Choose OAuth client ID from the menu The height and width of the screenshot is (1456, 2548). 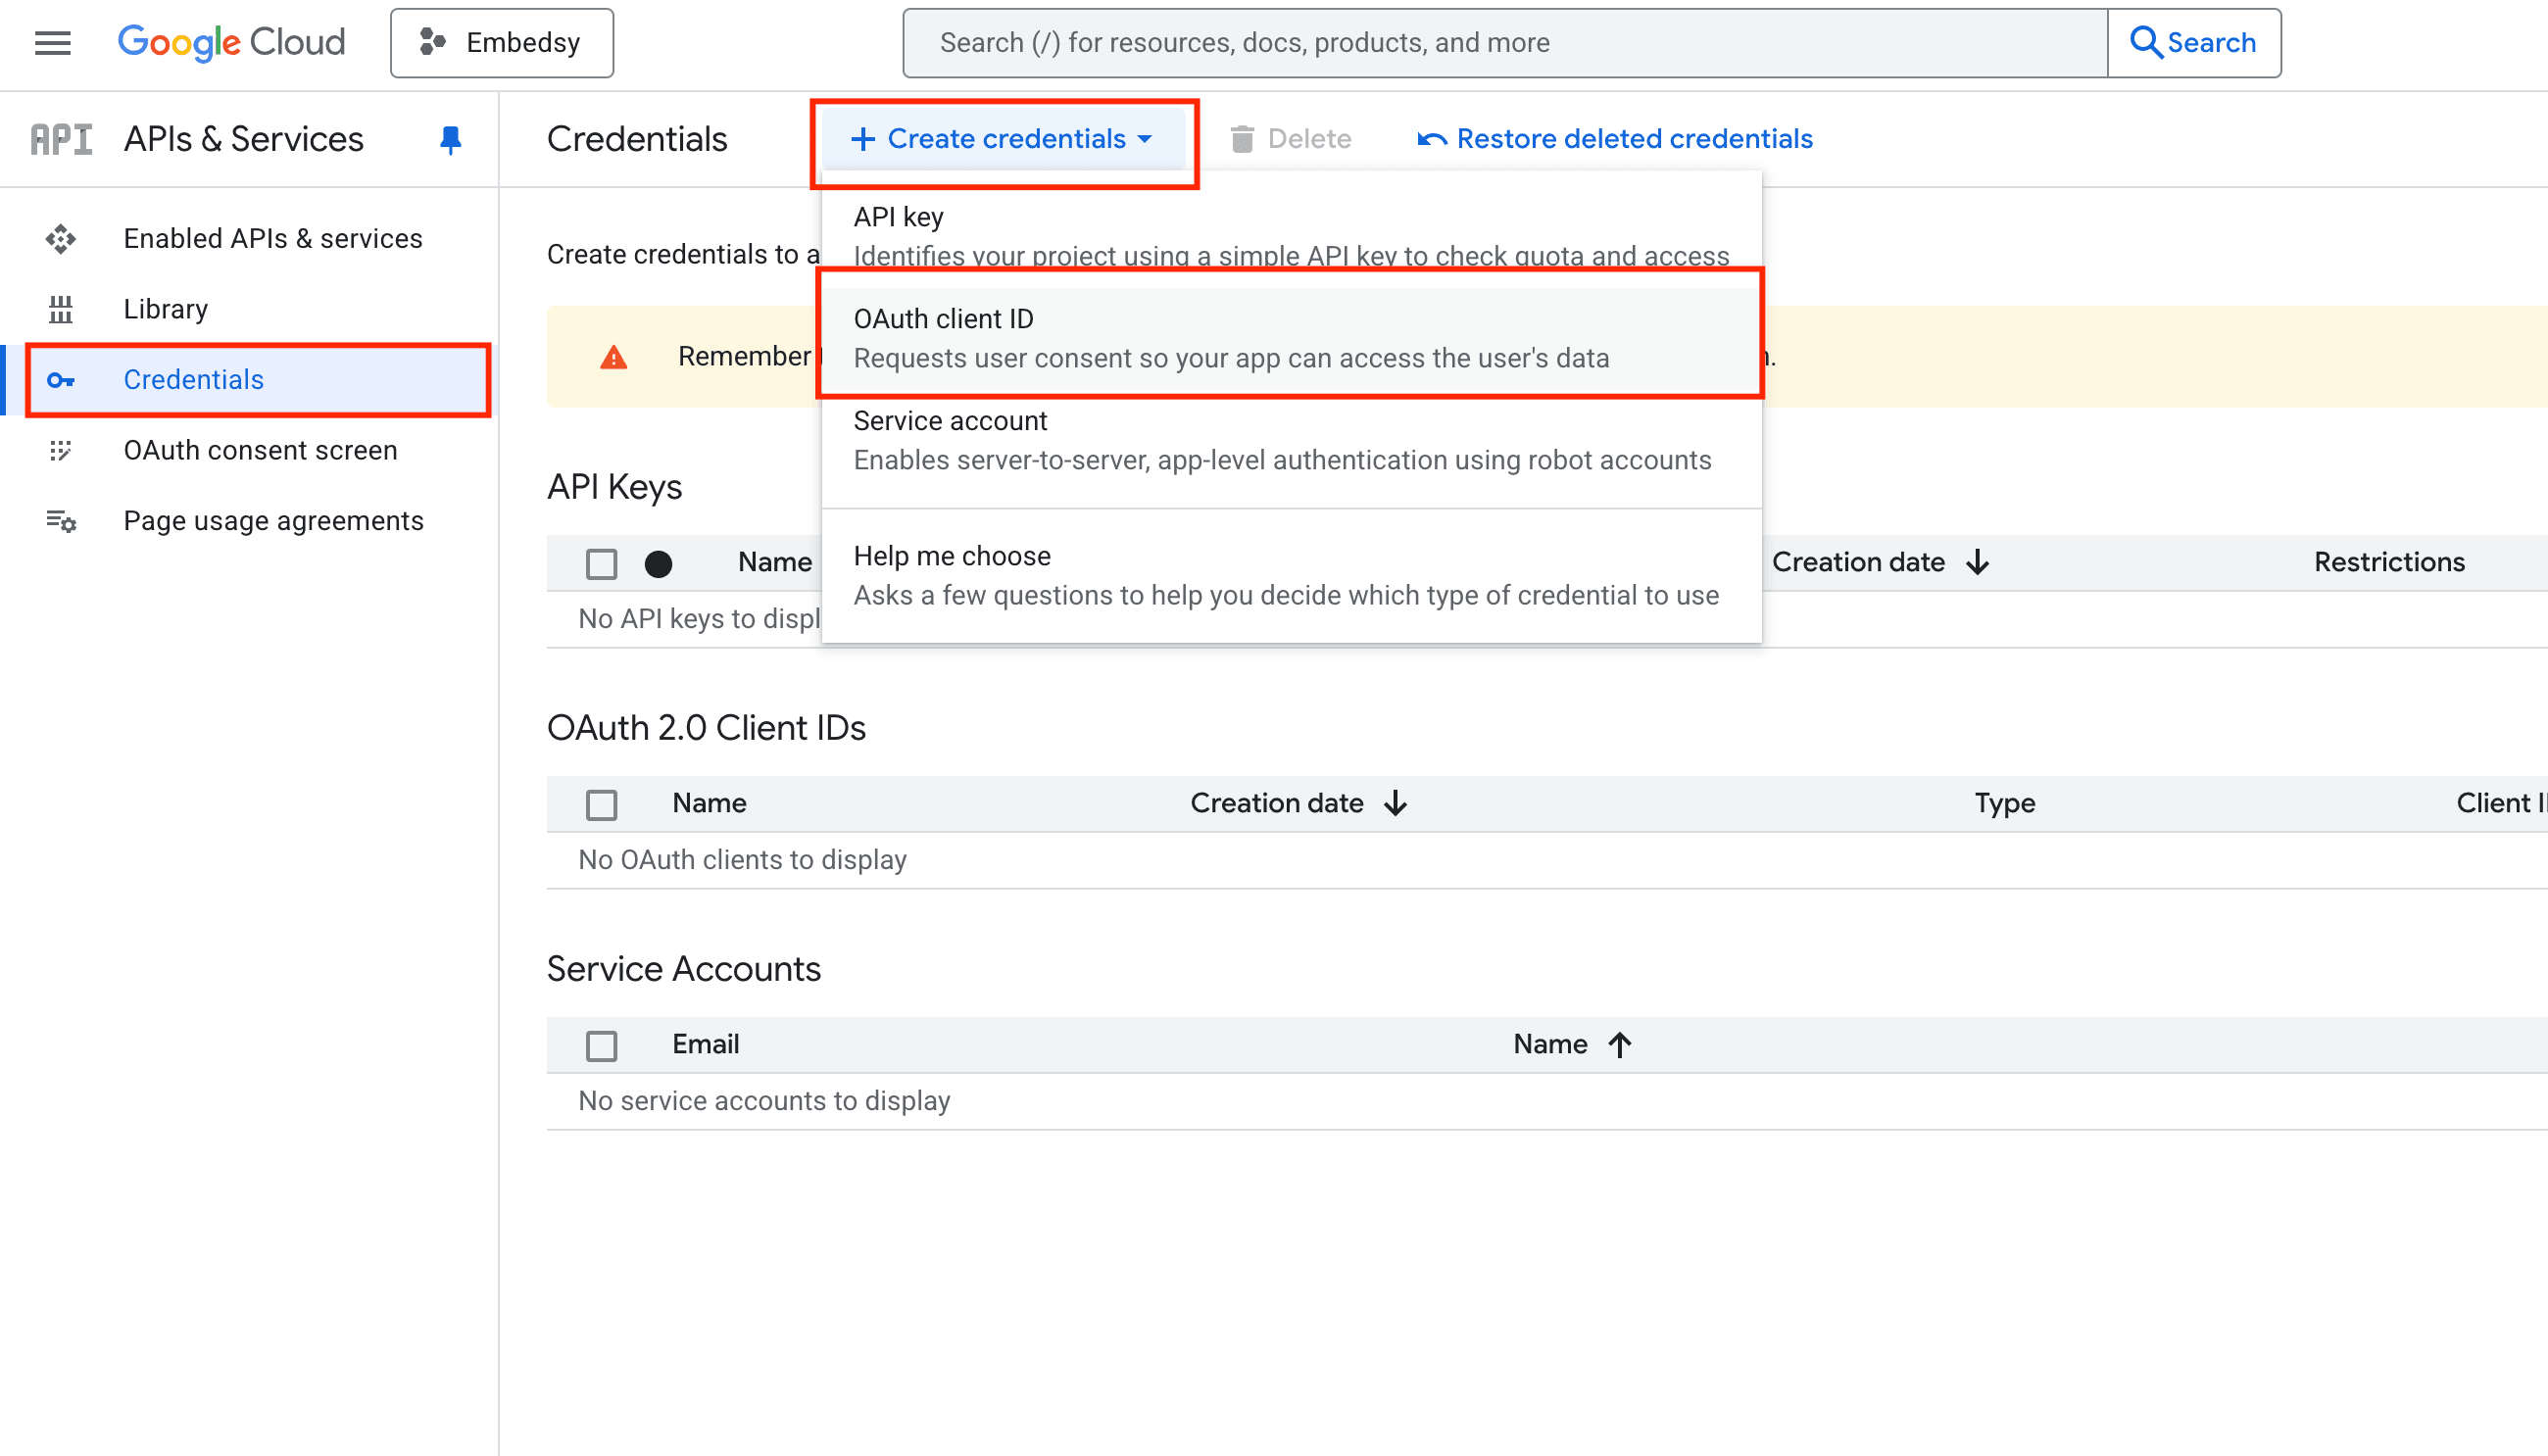point(1291,338)
